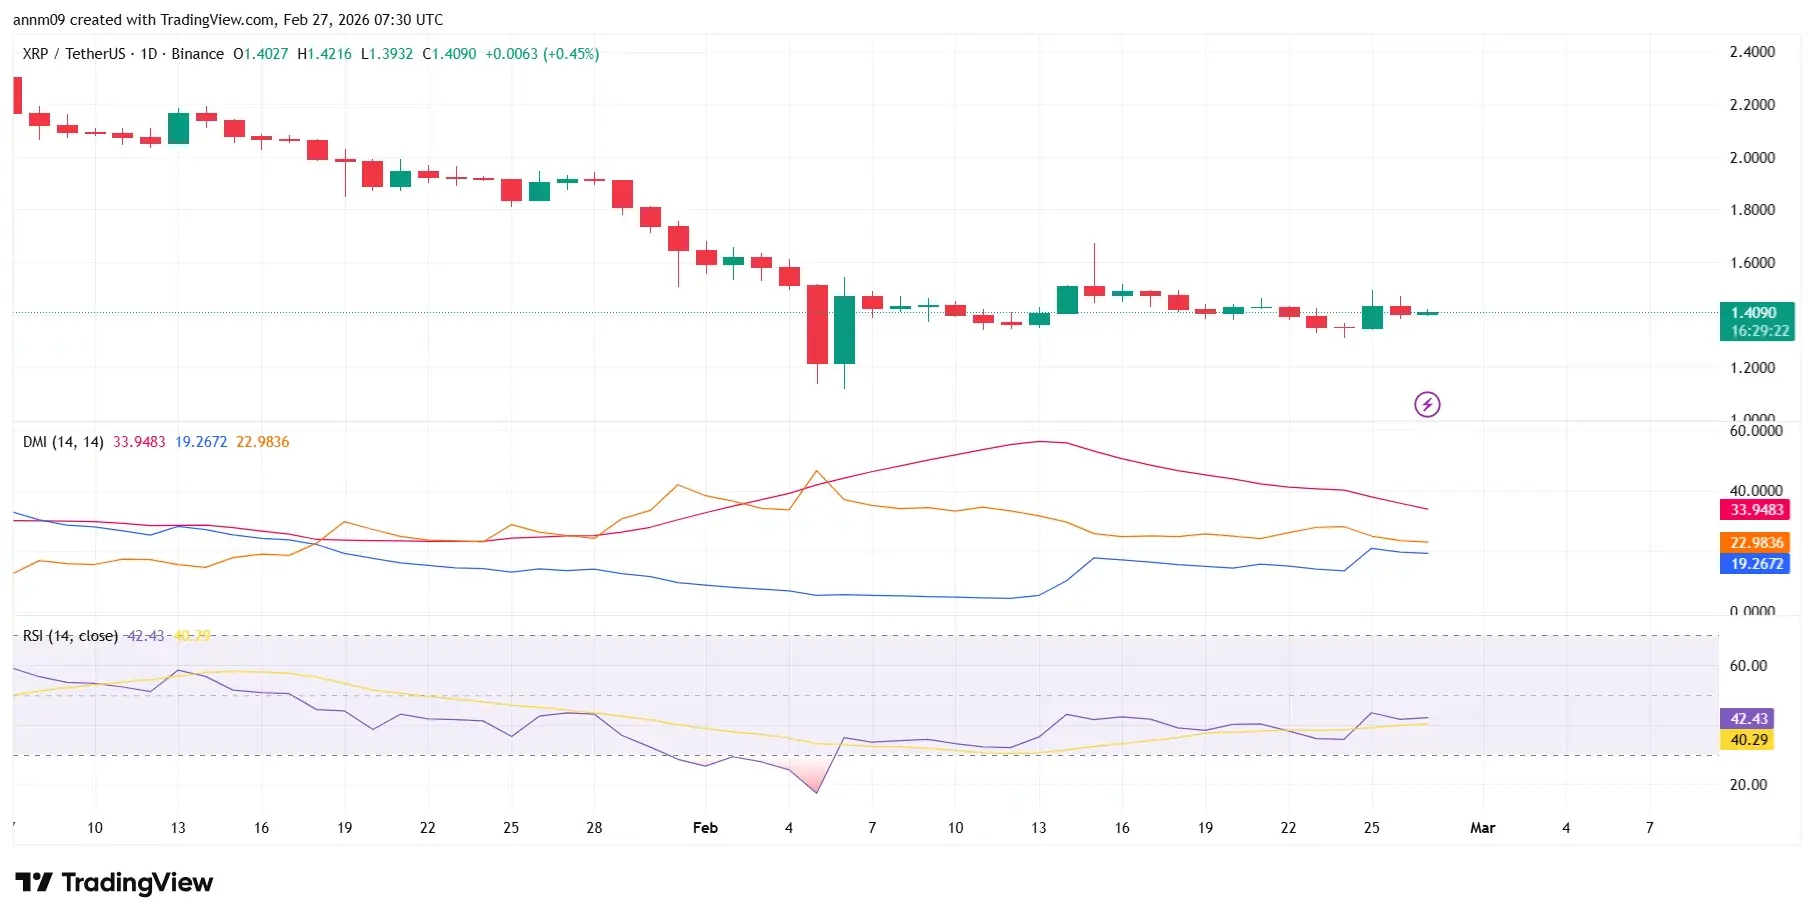Toggle visibility of the RSI indicator legend
1814x920 pixels.
pos(70,635)
